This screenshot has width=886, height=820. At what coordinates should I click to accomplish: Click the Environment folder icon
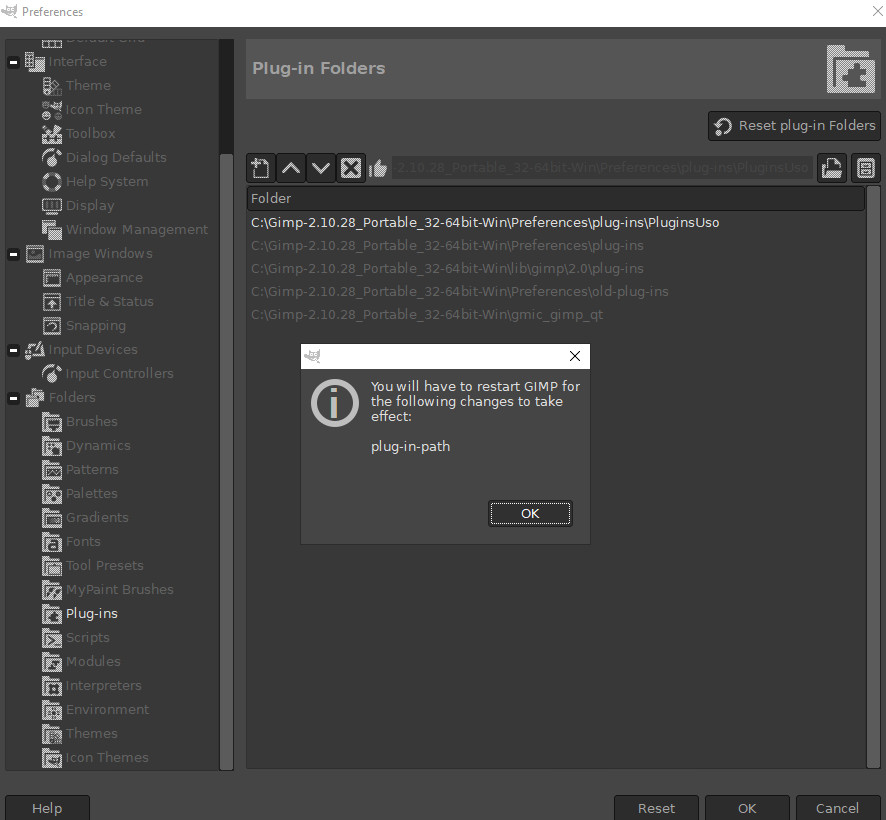tap(52, 710)
